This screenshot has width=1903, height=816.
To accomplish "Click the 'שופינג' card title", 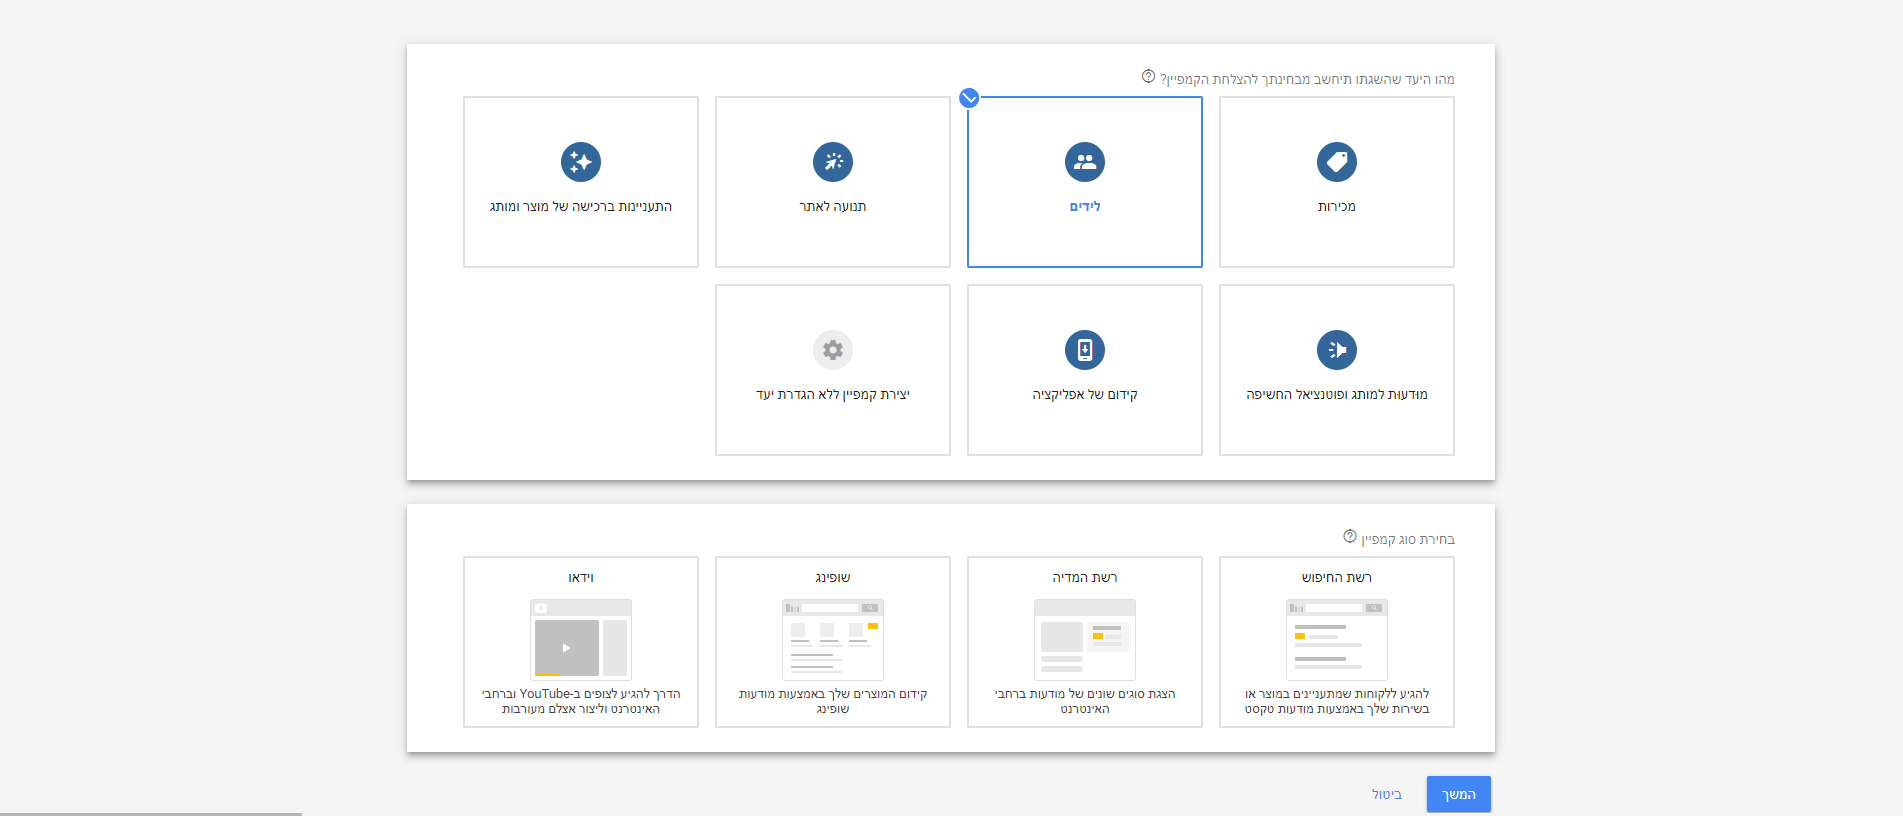I will 833,578.
